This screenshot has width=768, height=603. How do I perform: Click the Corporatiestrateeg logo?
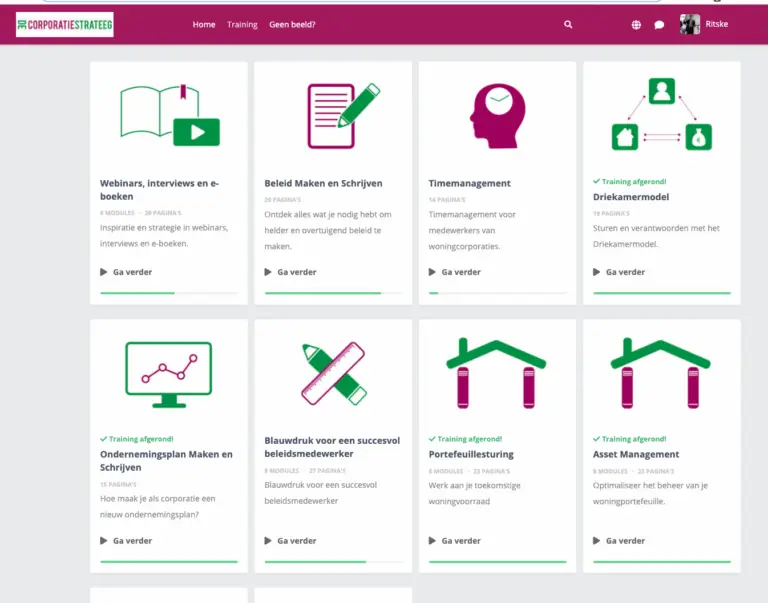65,24
